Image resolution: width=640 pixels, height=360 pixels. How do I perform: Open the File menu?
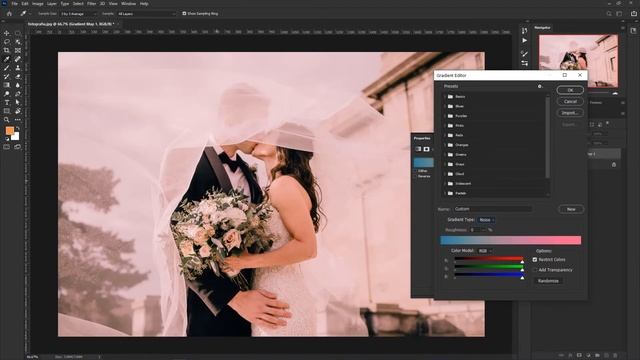click(x=14, y=4)
